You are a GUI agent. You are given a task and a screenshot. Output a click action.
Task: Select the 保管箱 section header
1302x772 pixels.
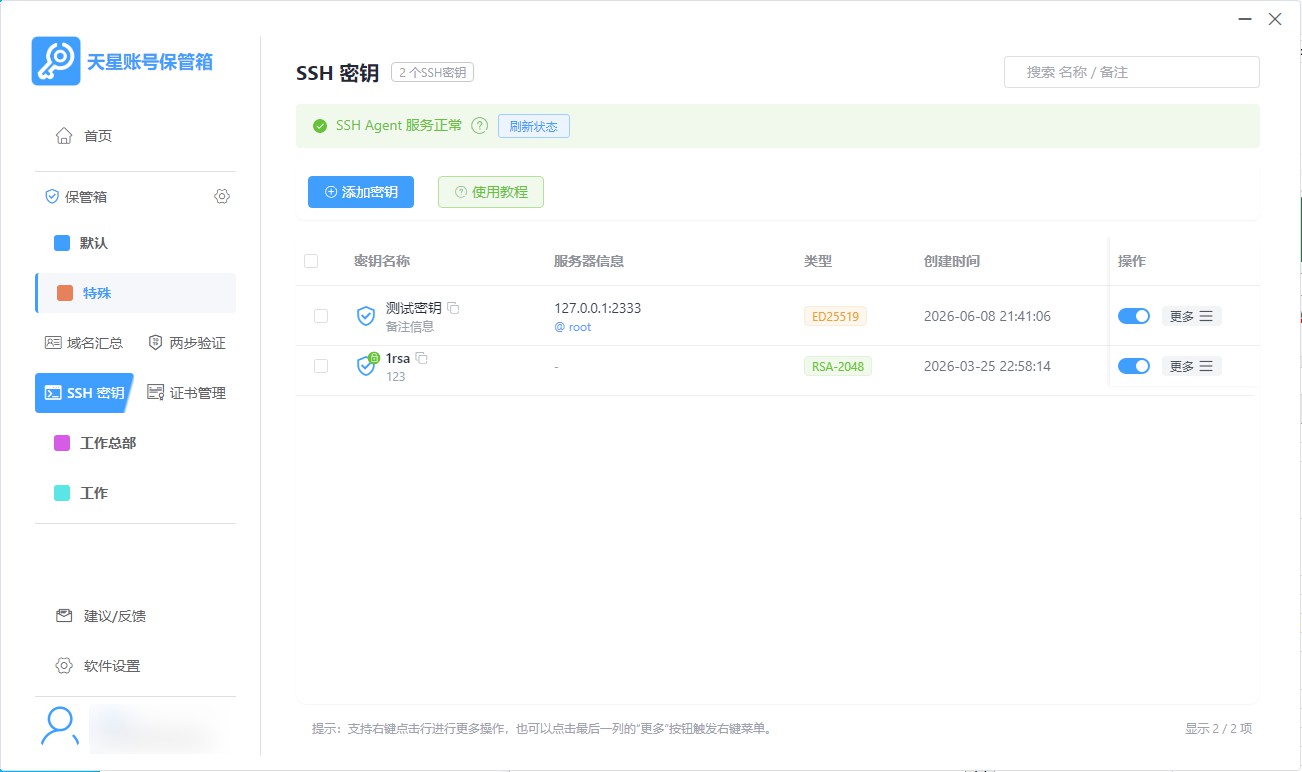[76, 197]
